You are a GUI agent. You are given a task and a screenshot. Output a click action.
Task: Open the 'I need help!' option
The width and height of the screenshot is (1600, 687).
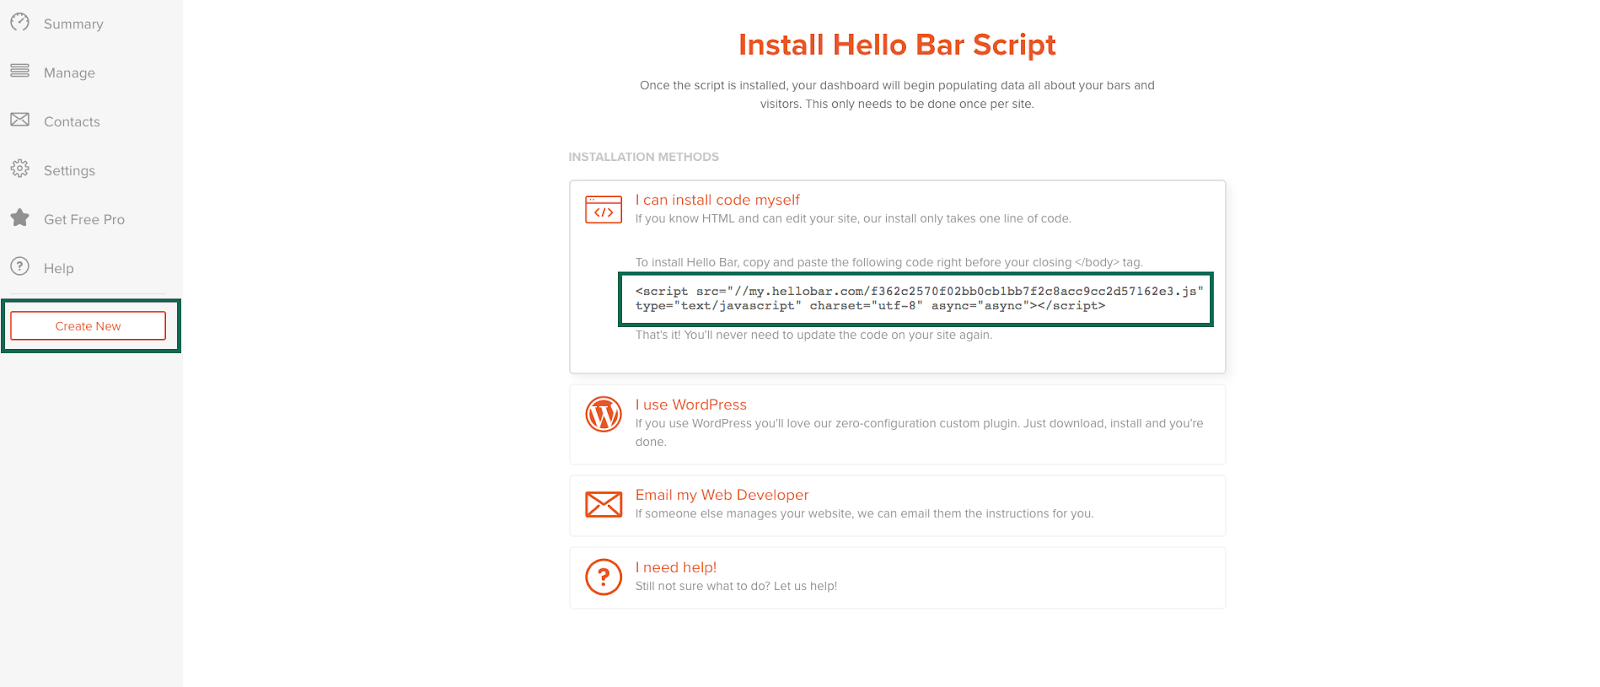pyautogui.click(x=676, y=567)
